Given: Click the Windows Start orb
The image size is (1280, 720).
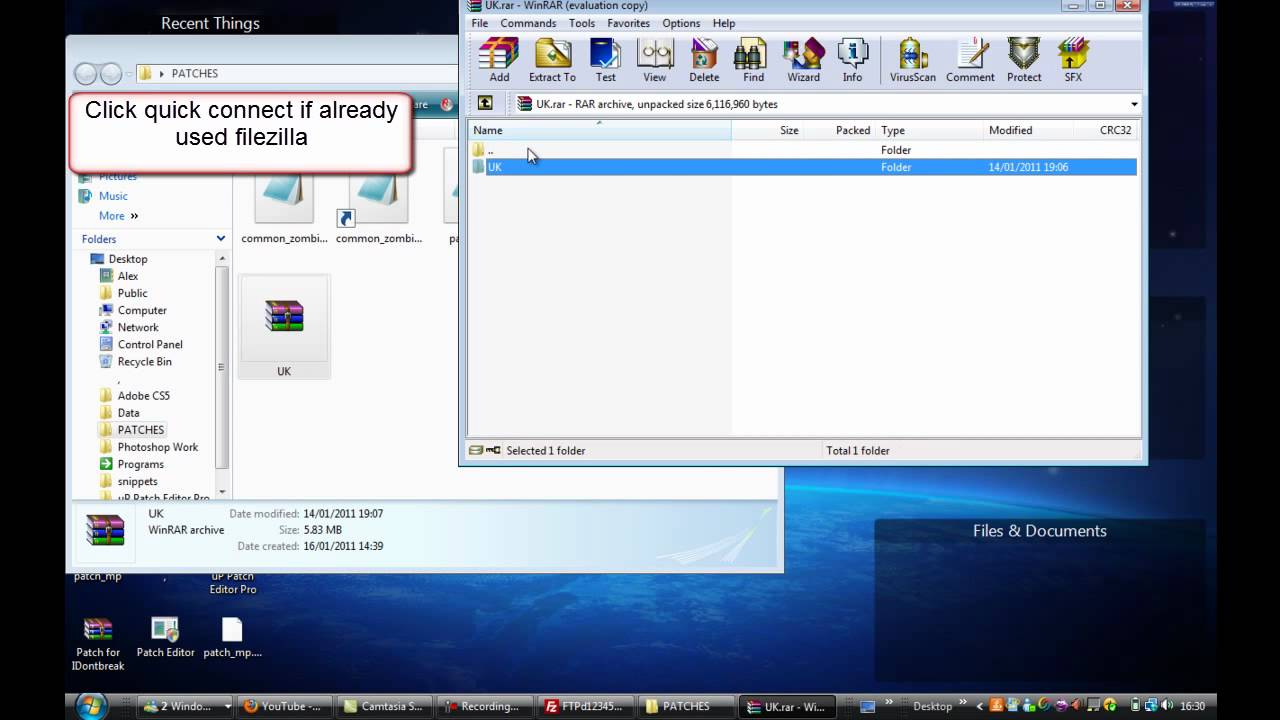Looking at the screenshot, I should (x=91, y=705).
